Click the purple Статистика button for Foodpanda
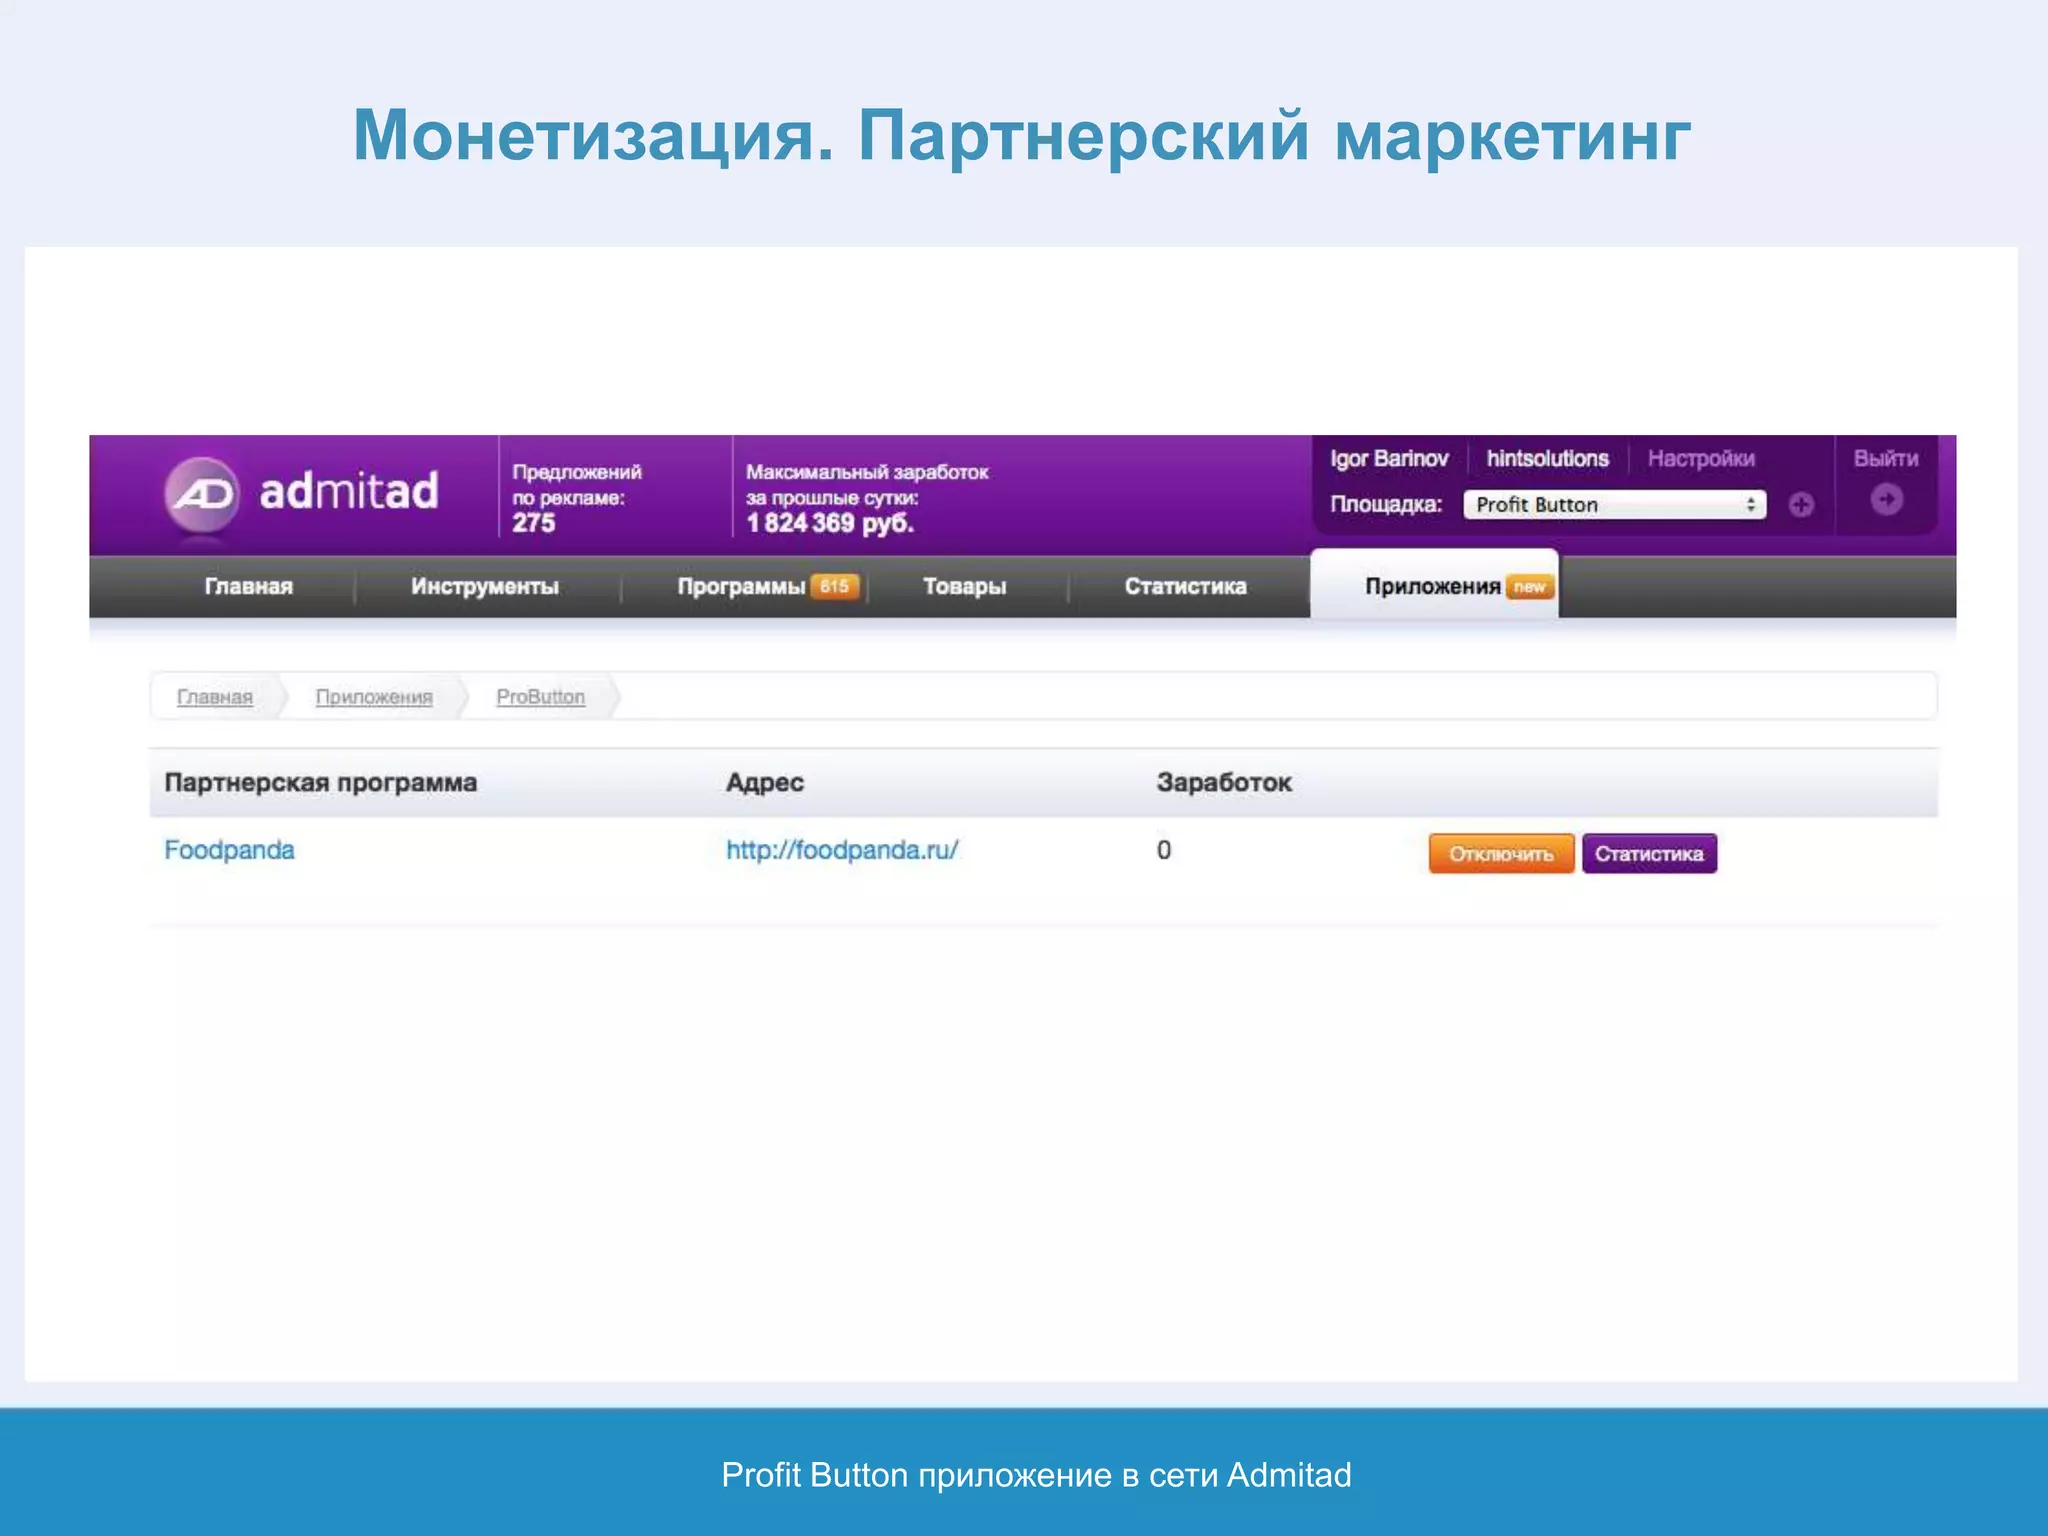Screen dimensions: 2048x1536 point(1649,854)
